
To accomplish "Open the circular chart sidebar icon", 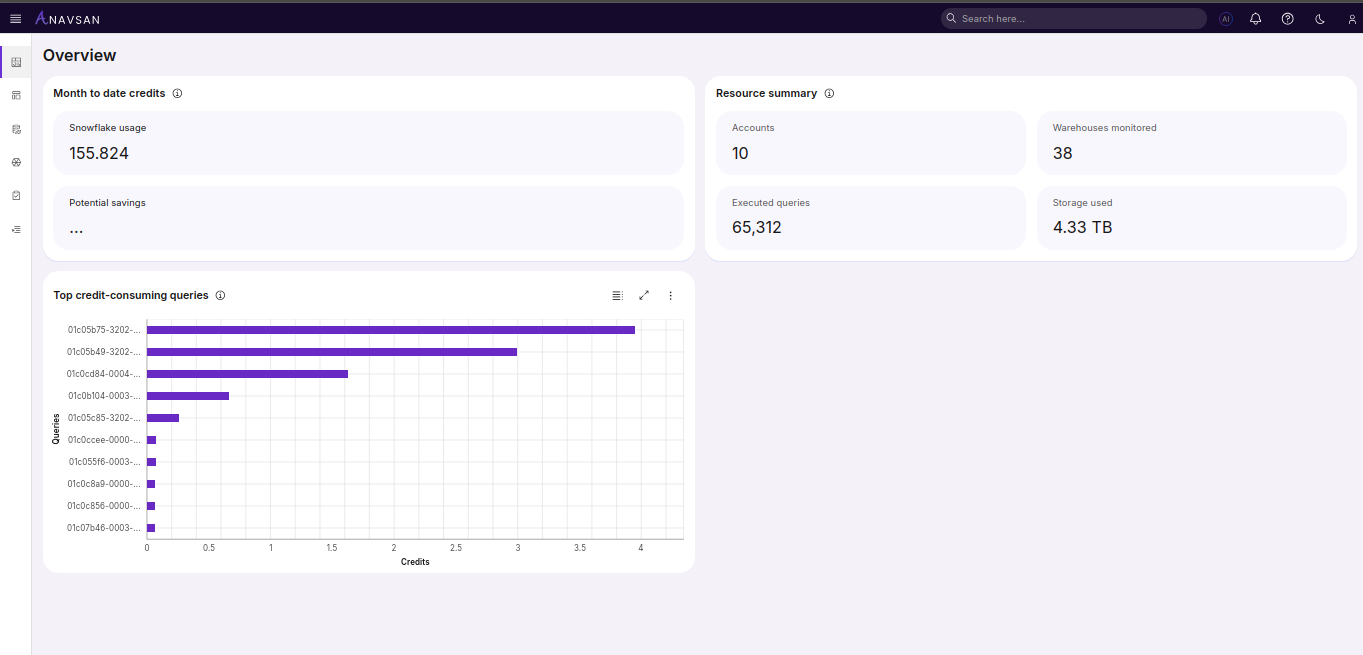I will 16,162.
